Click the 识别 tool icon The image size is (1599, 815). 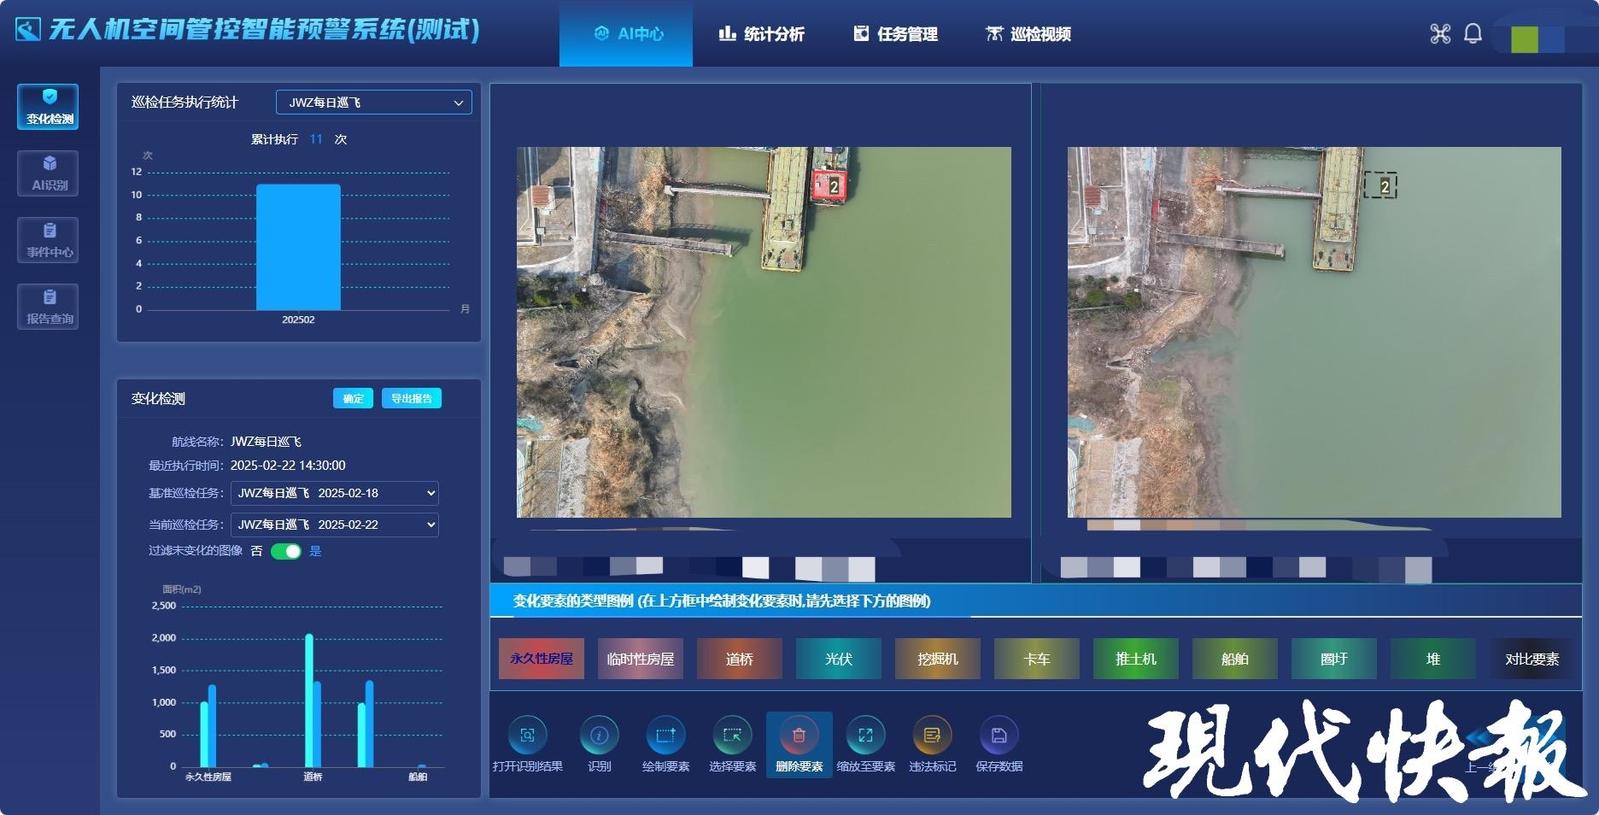point(599,736)
